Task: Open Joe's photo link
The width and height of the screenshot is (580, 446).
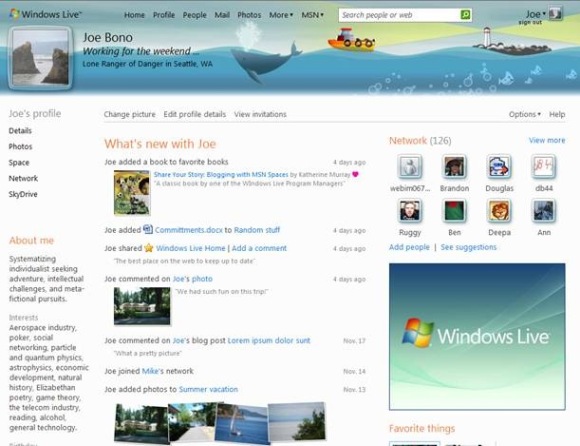Action: (193, 279)
